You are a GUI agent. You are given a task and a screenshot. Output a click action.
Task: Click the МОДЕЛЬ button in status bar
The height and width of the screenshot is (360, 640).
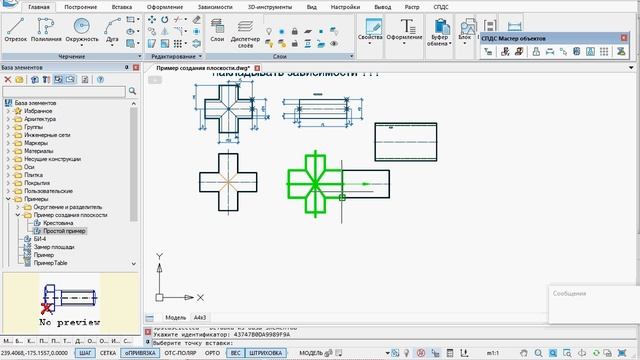click(x=311, y=353)
